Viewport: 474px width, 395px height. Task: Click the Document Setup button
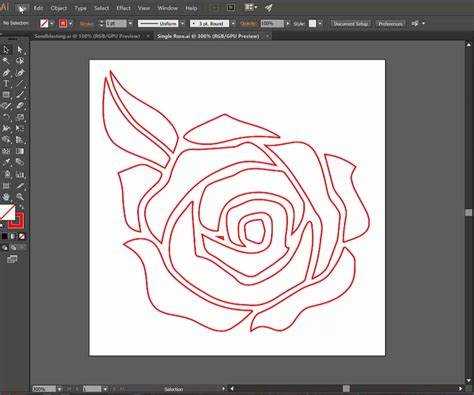tap(351, 24)
